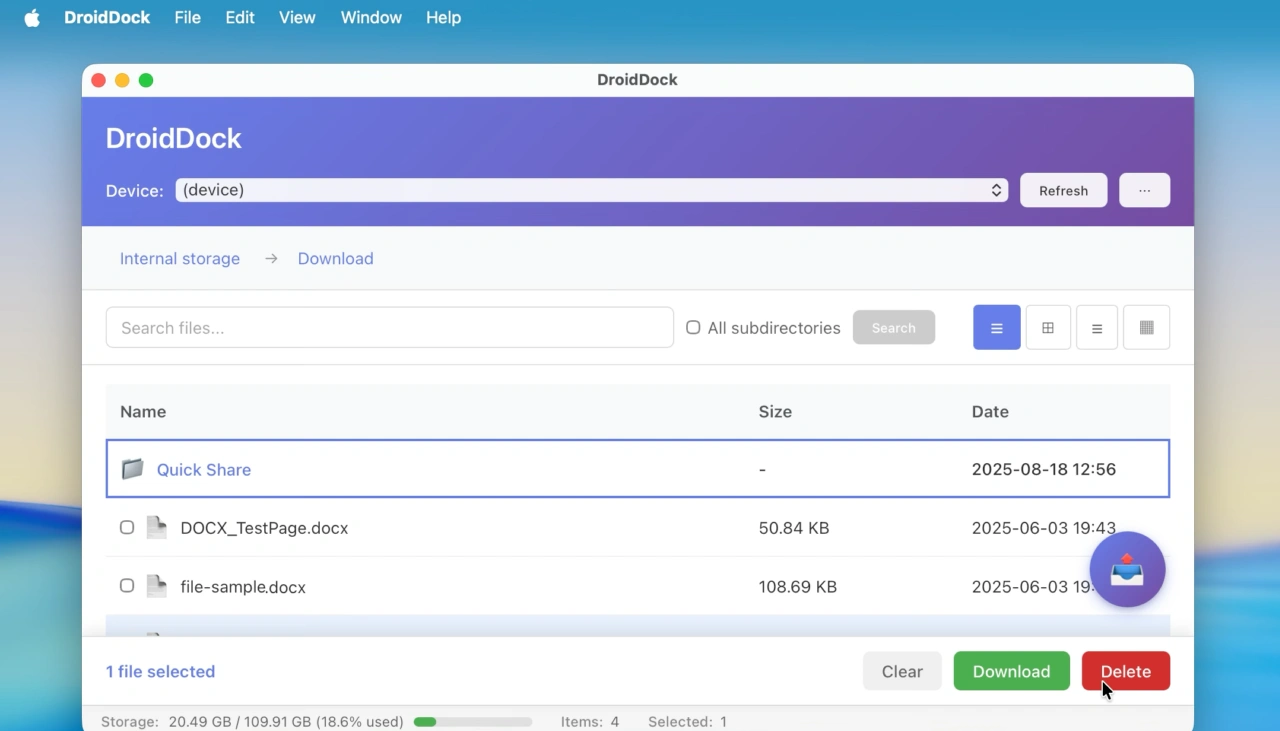
Task: Switch to the dense thumbnail grid view
Action: (x=1146, y=327)
